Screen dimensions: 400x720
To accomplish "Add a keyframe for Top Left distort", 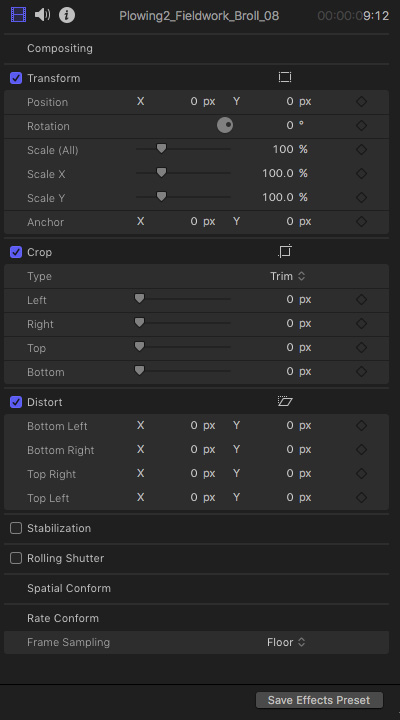I will coord(361,497).
